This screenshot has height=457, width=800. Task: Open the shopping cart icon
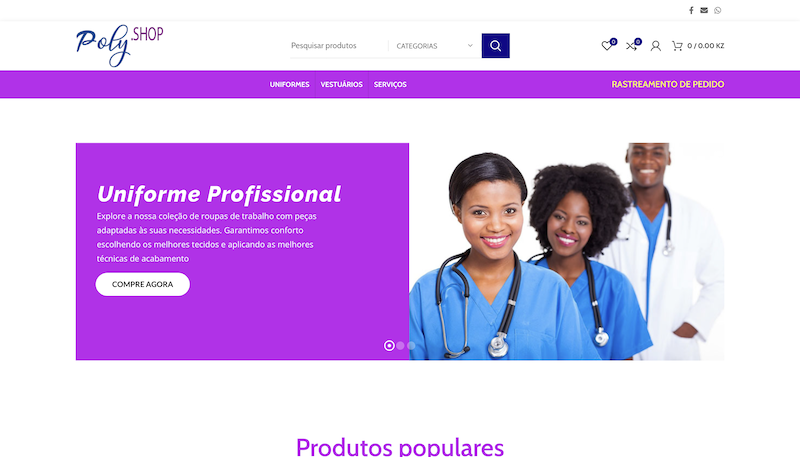pos(677,46)
